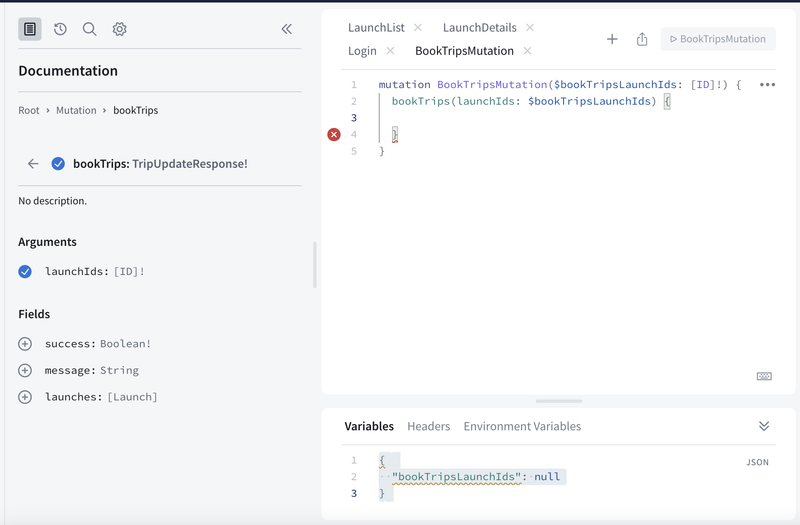The image size is (800, 525).
Task: Click the plus icon to add new tab
Action: [612, 39]
